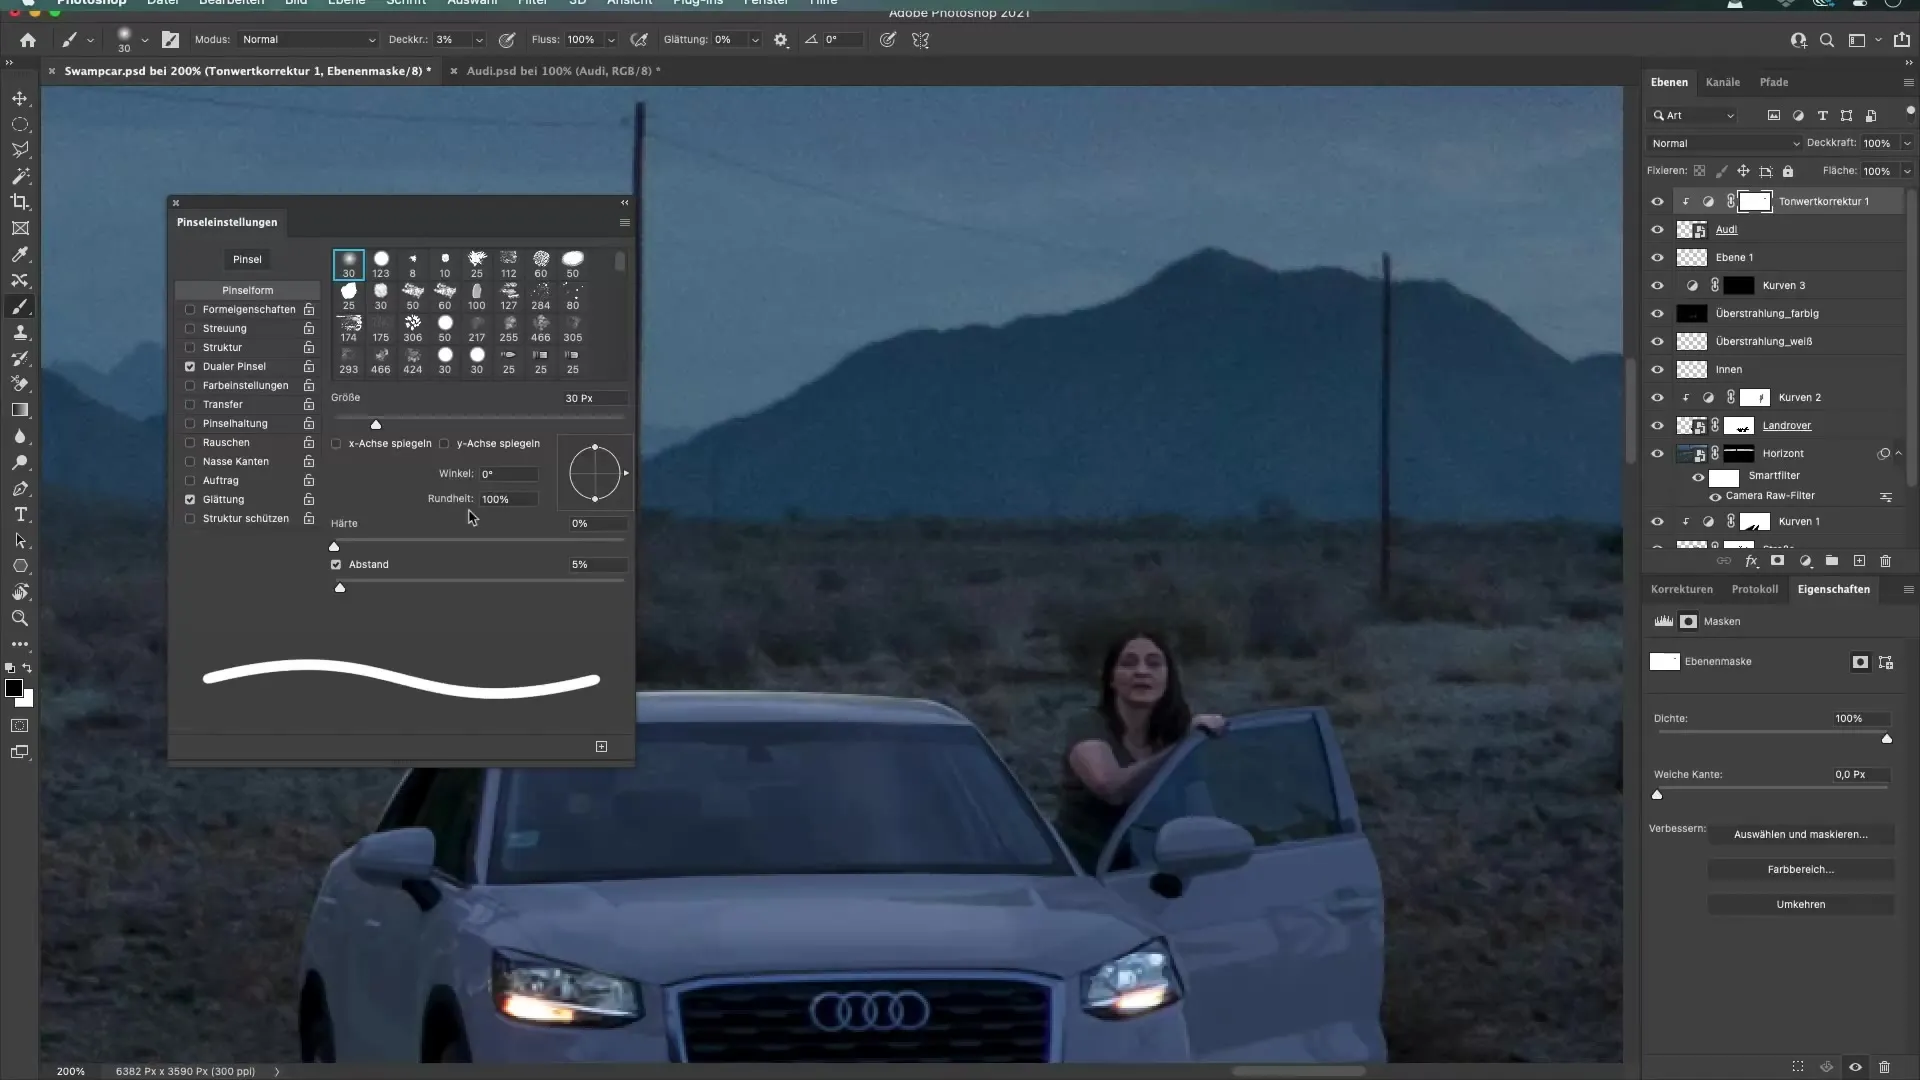Click the create new layer group icon
Viewport: 1920px width, 1080px height.
(1832, 561)
